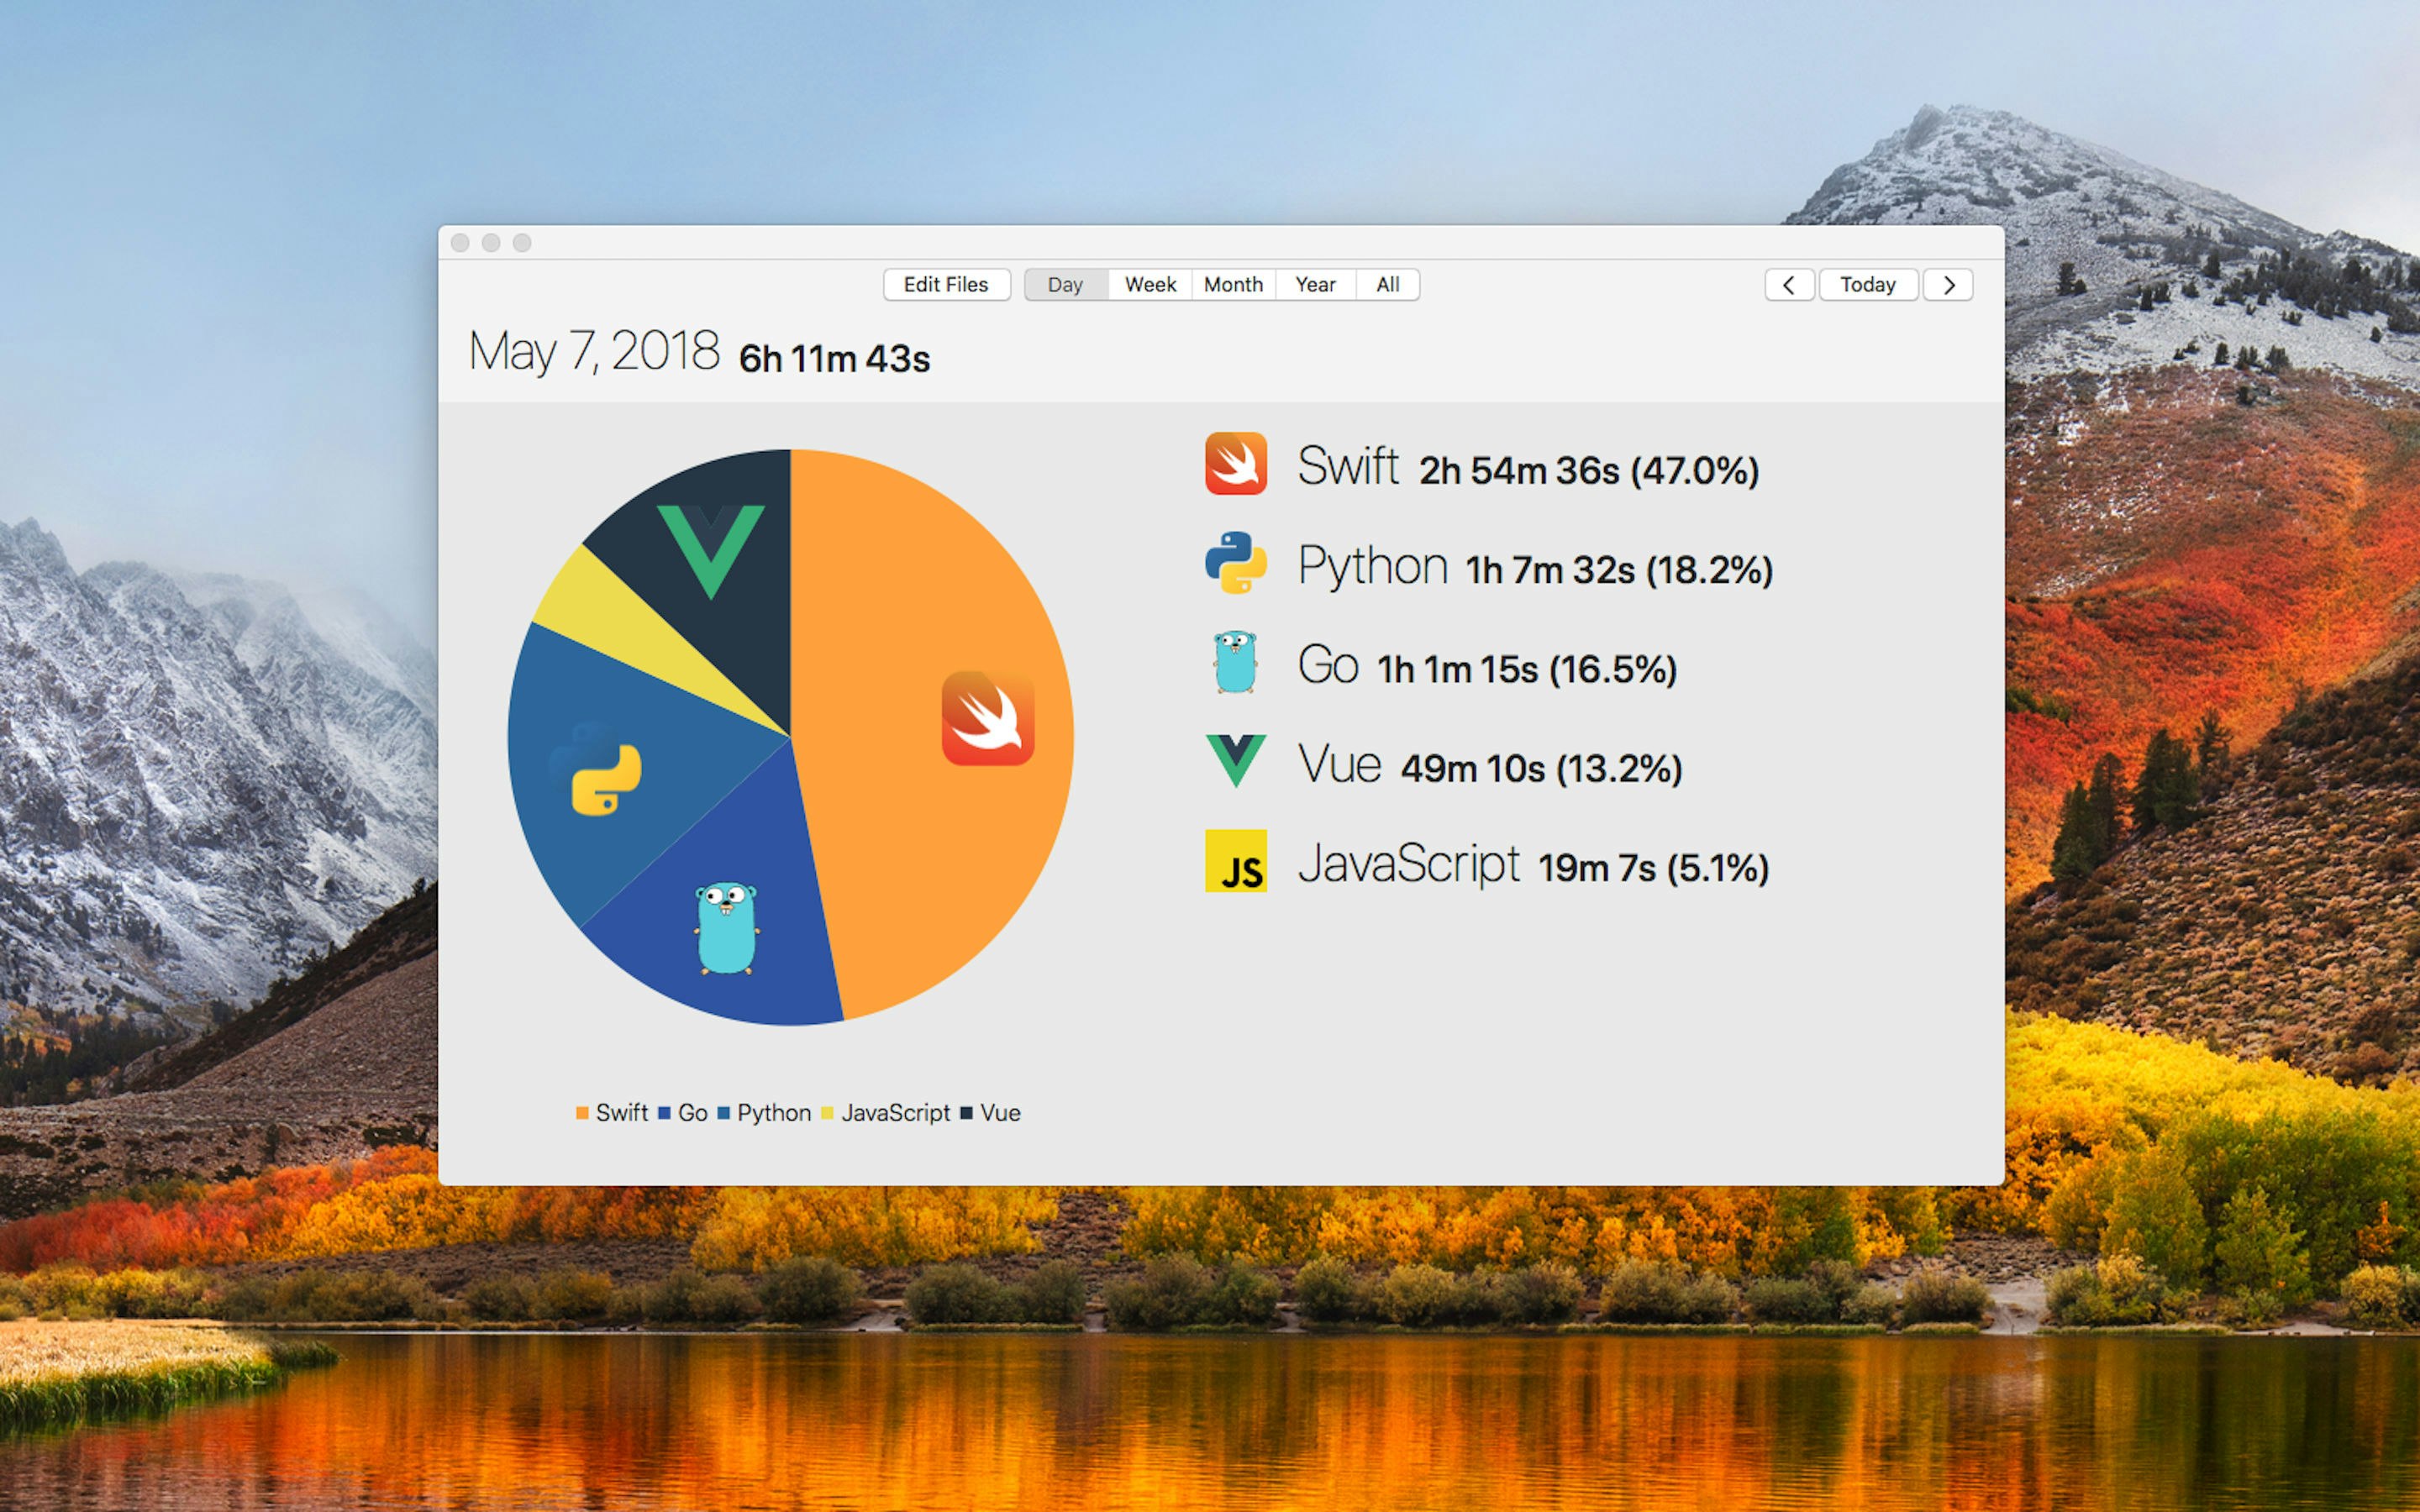Click Go time '1h 1m 15s (16.5%)'
Viewport: 2420px width, 1512px height.
1527,669
